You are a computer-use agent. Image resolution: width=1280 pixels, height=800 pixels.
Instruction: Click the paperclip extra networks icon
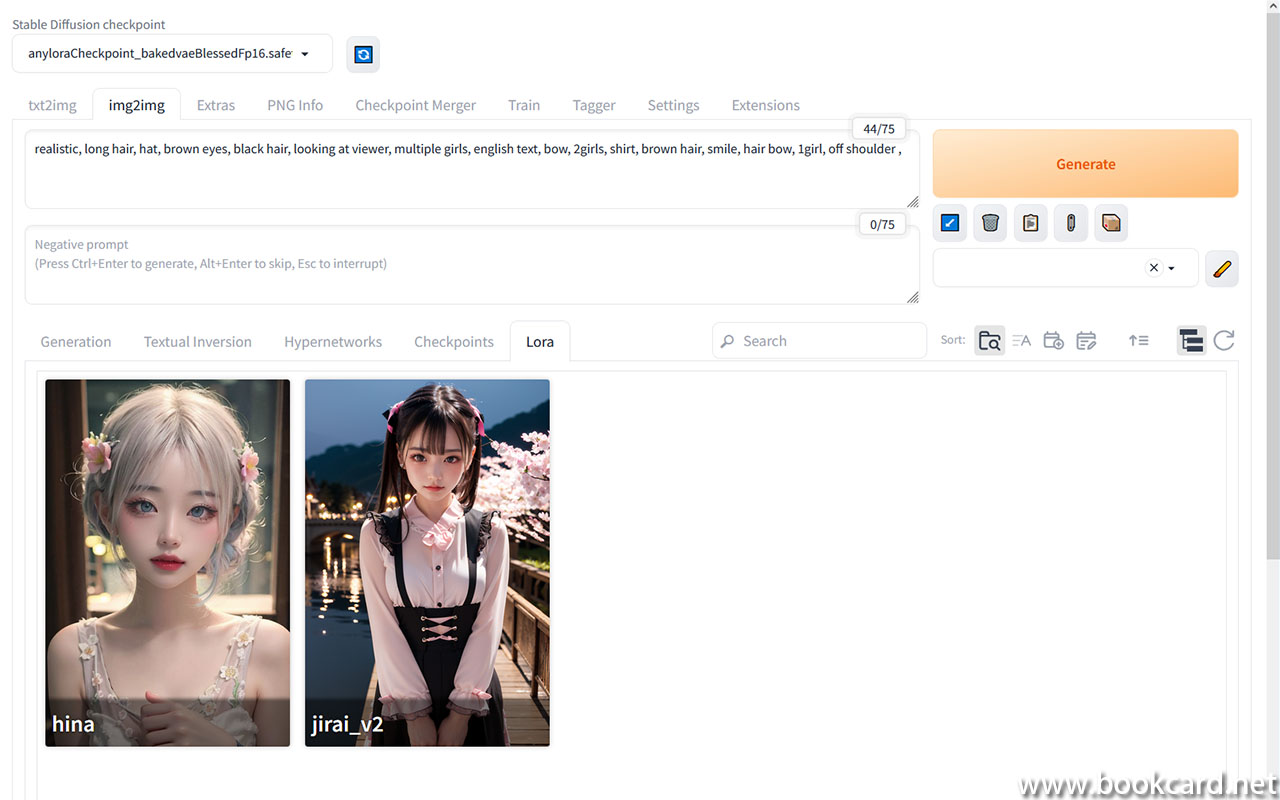pyautogui.click(x=1070, y=222)
